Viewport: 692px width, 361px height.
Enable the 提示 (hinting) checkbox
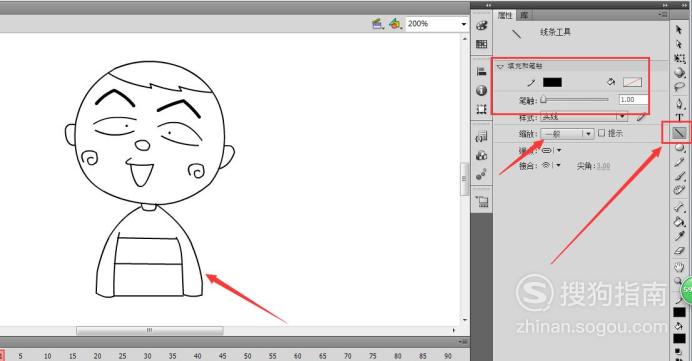602,133
